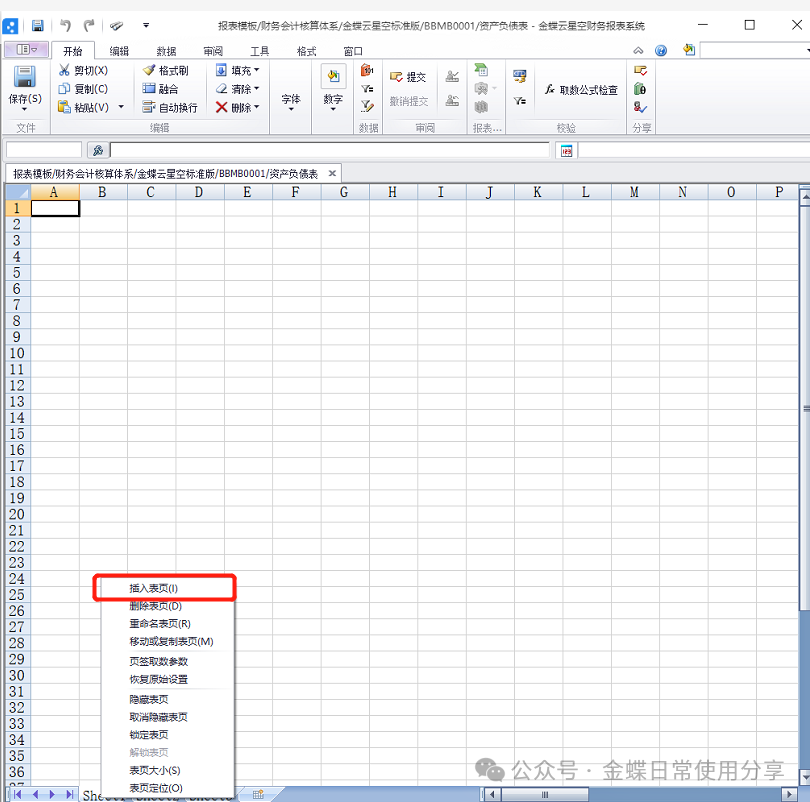Open the Delete (删除) dropdown arrow
The image size is (810, 802).
point(256,107)
